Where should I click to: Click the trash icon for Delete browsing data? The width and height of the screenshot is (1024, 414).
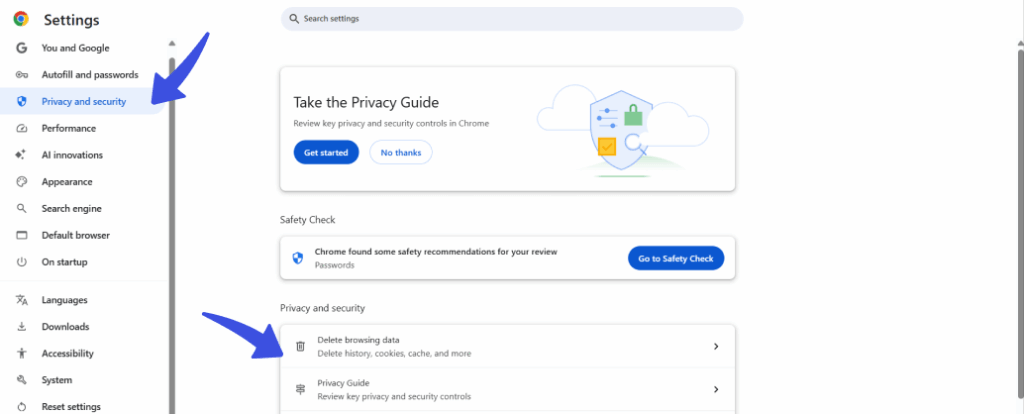300,347
